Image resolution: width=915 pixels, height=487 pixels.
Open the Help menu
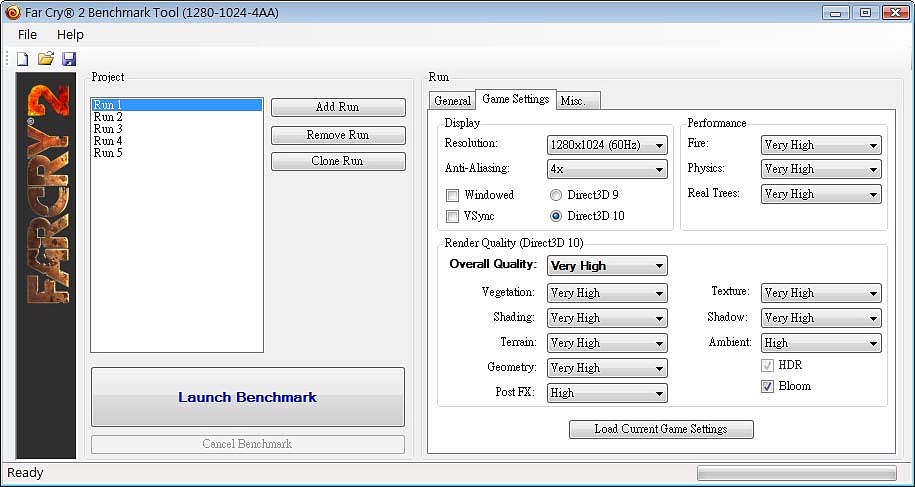70,34
